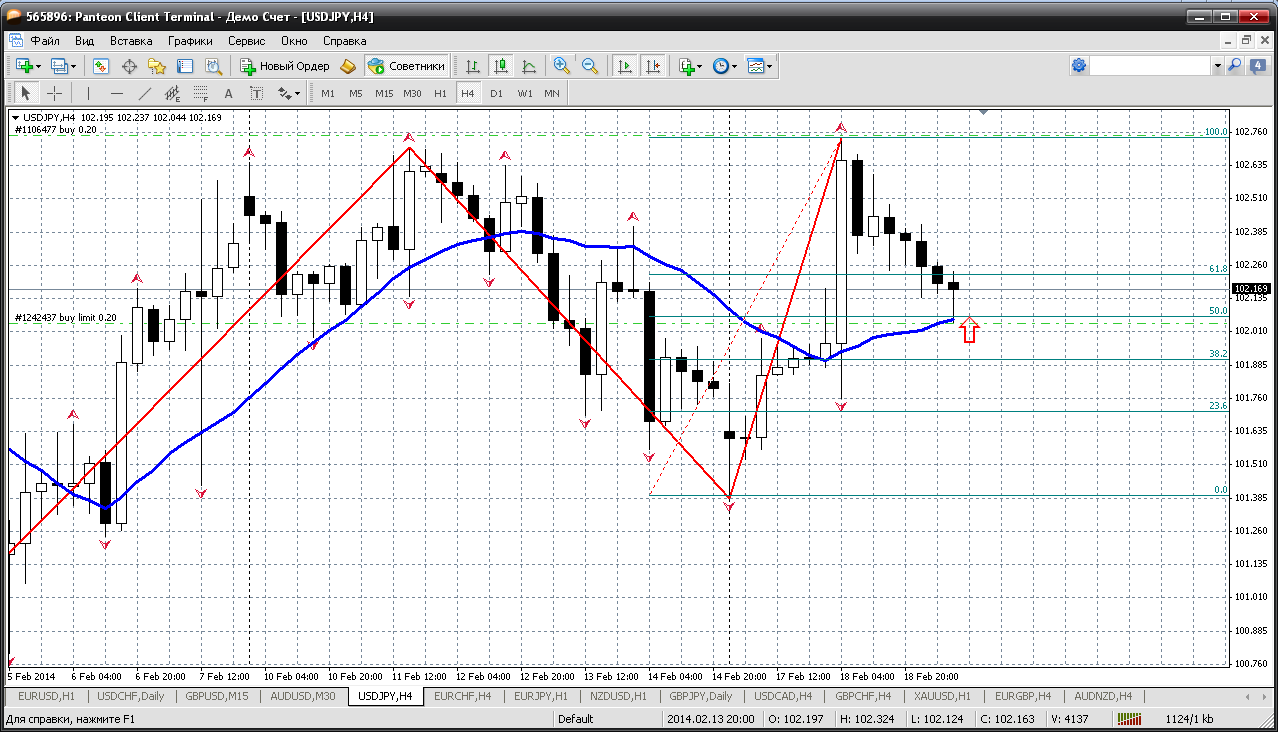
Task: Open the New Chart toolbar icon
Action: coord(24,66)
